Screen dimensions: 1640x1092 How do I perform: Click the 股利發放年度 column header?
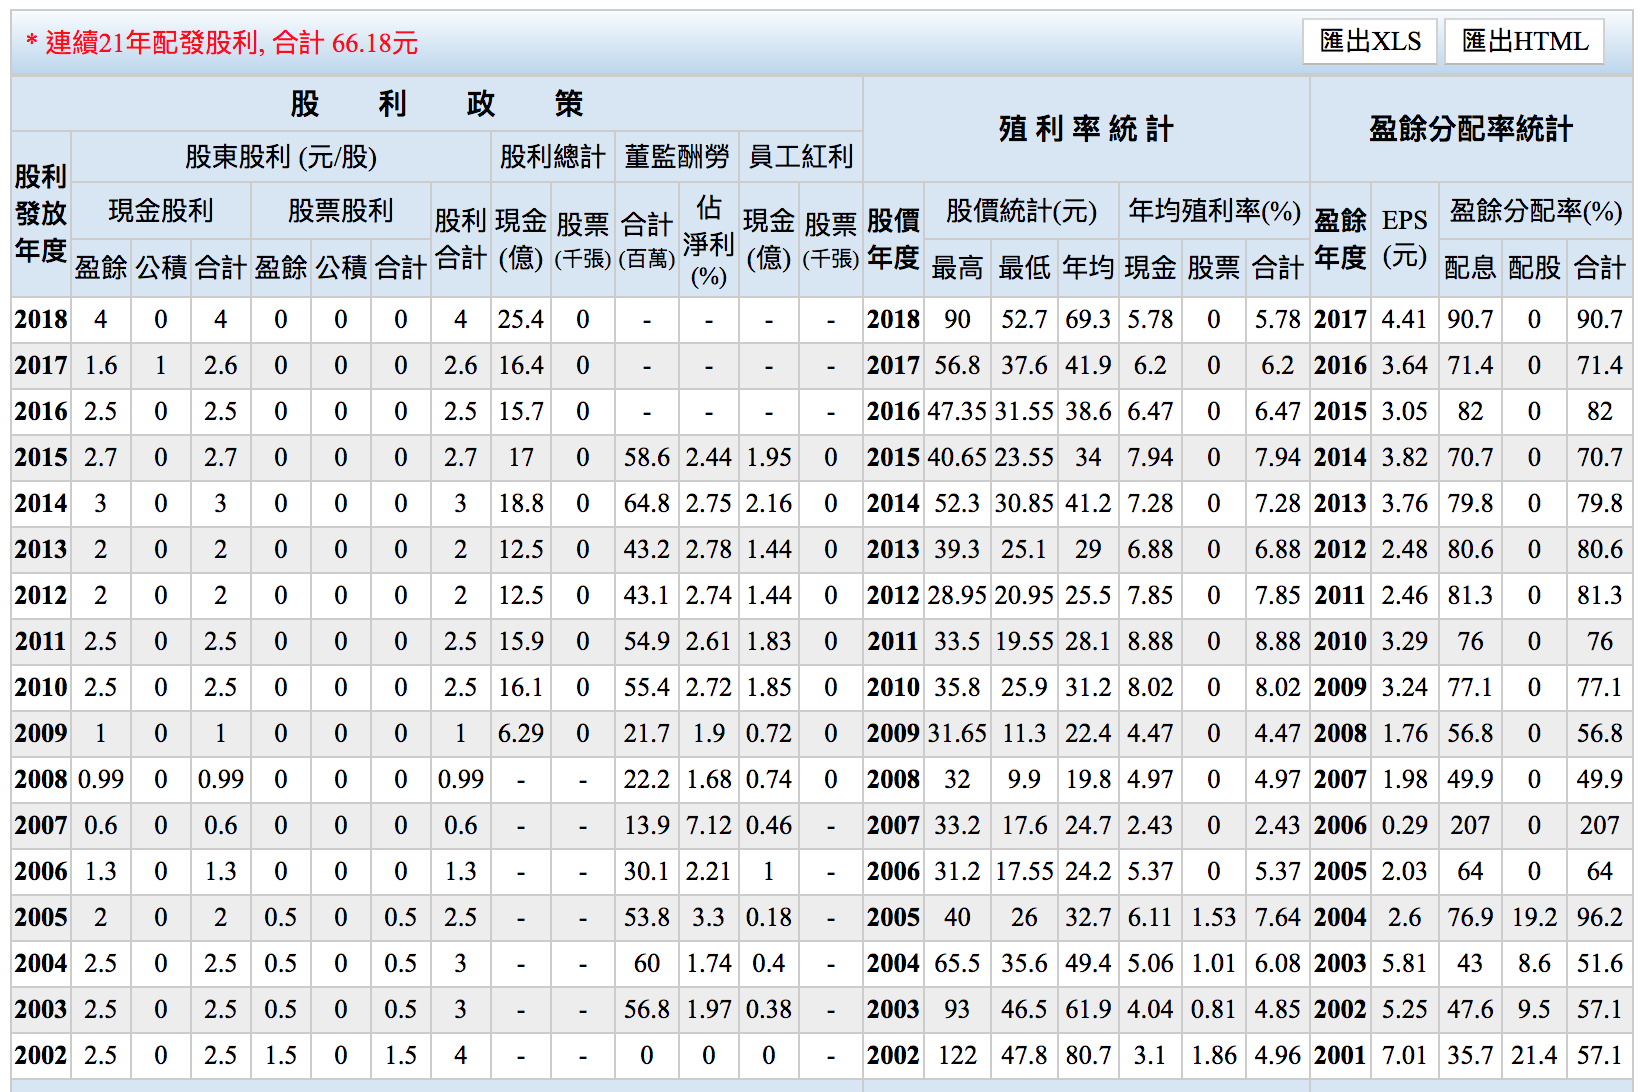pos(41,214)
